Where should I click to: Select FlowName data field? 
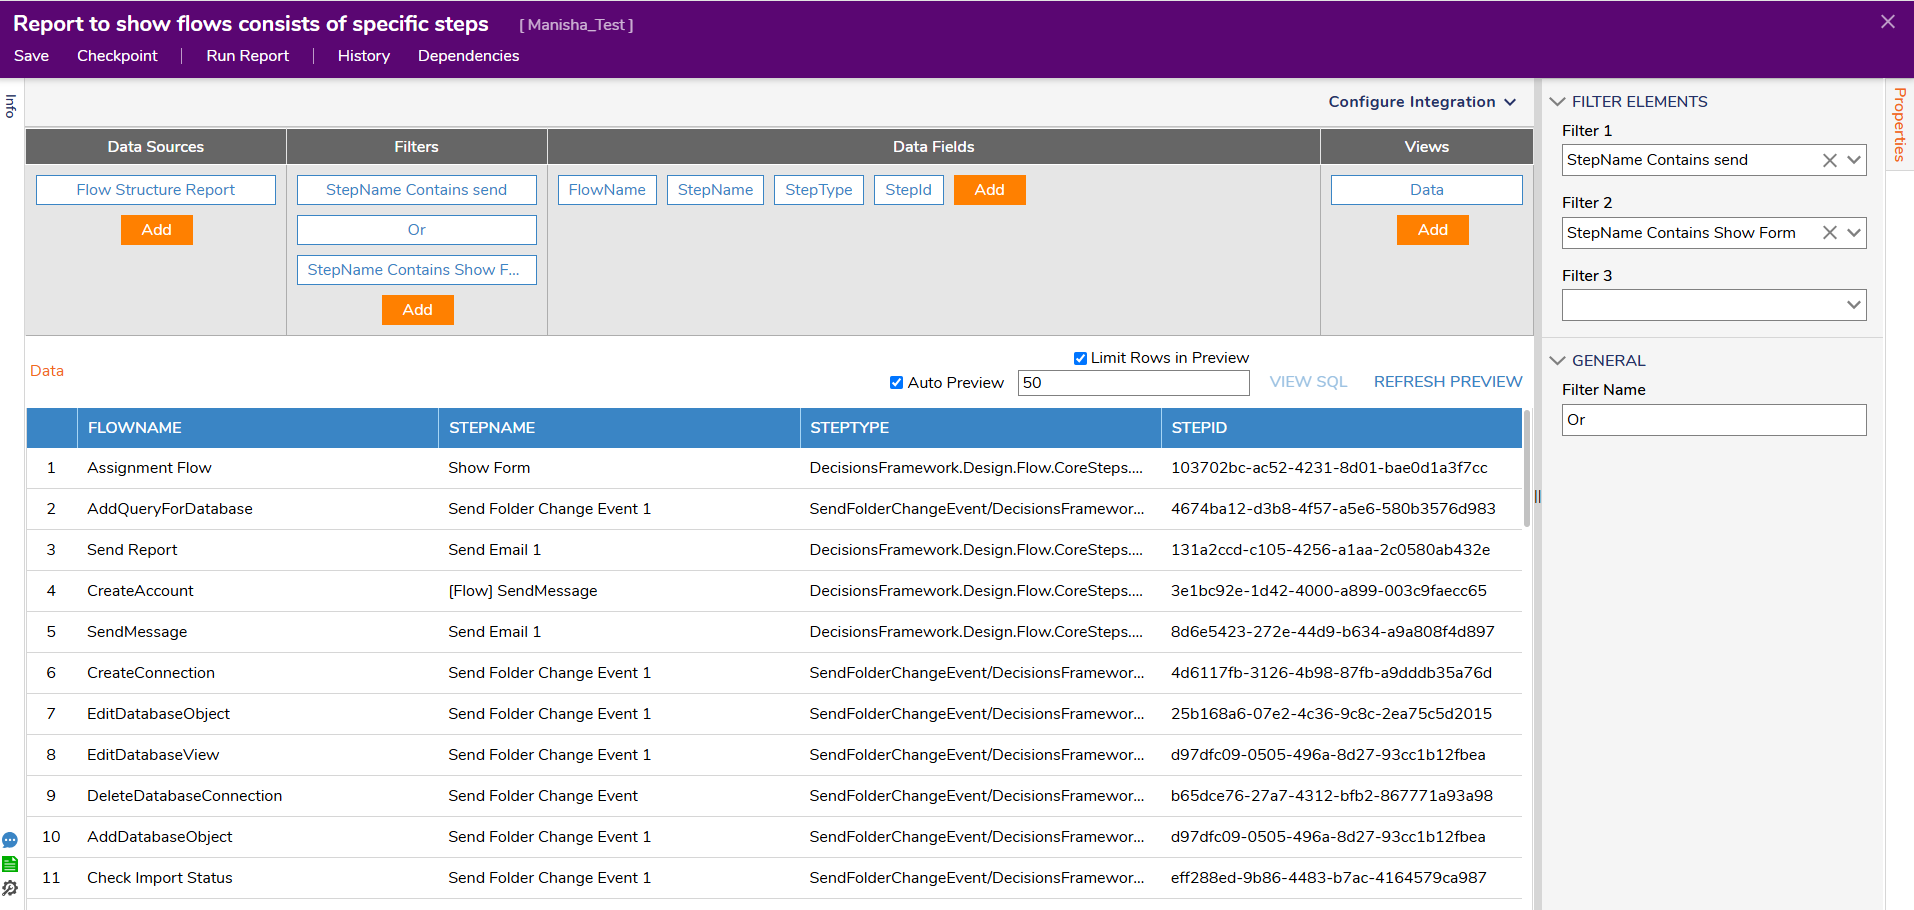pyautogui.click(x=607, y=190)
